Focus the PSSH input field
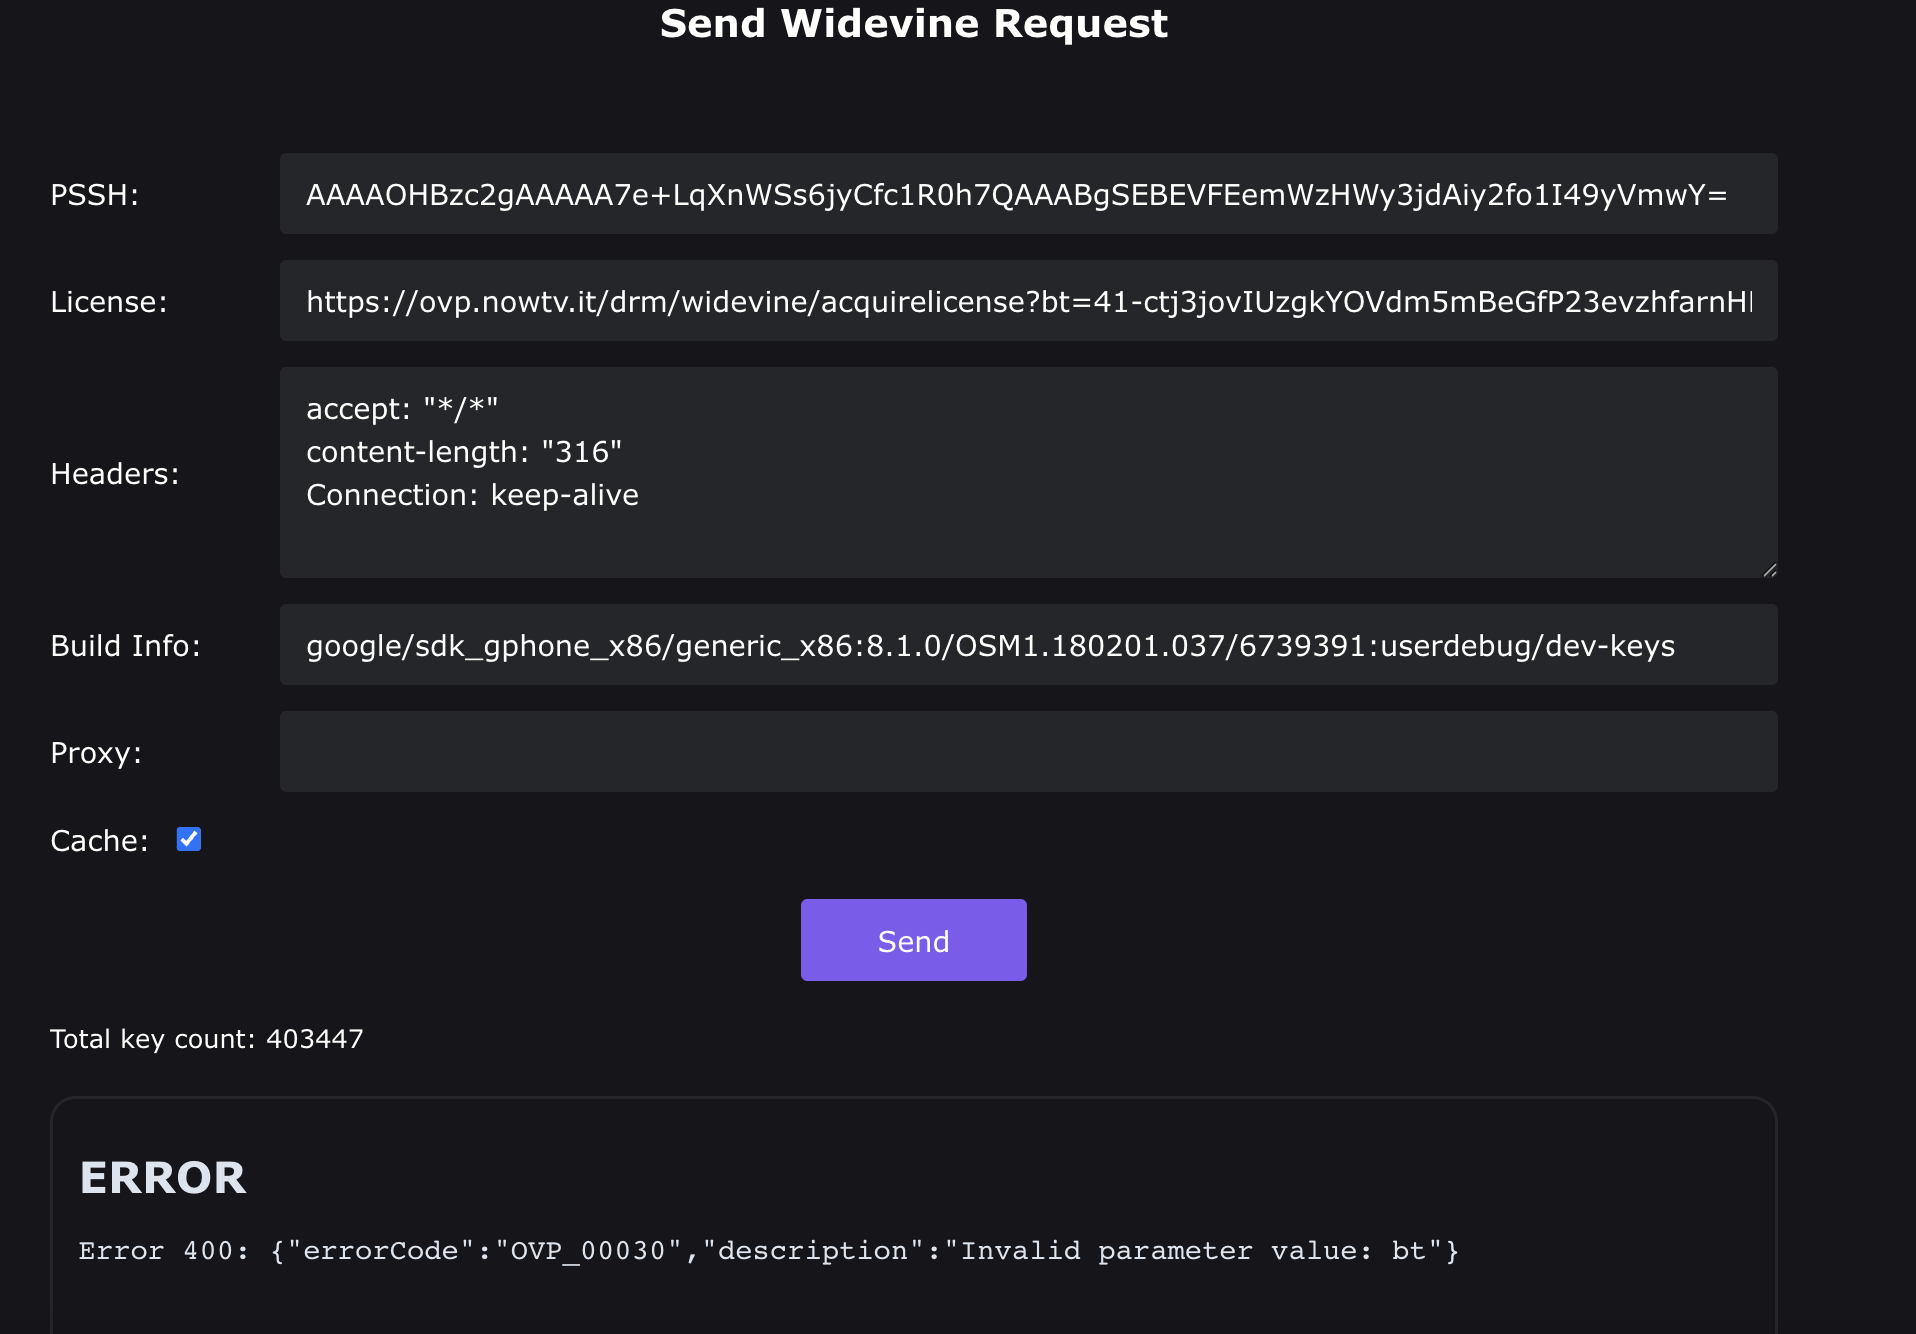 pyautogui.click(x=1028, y=194)
